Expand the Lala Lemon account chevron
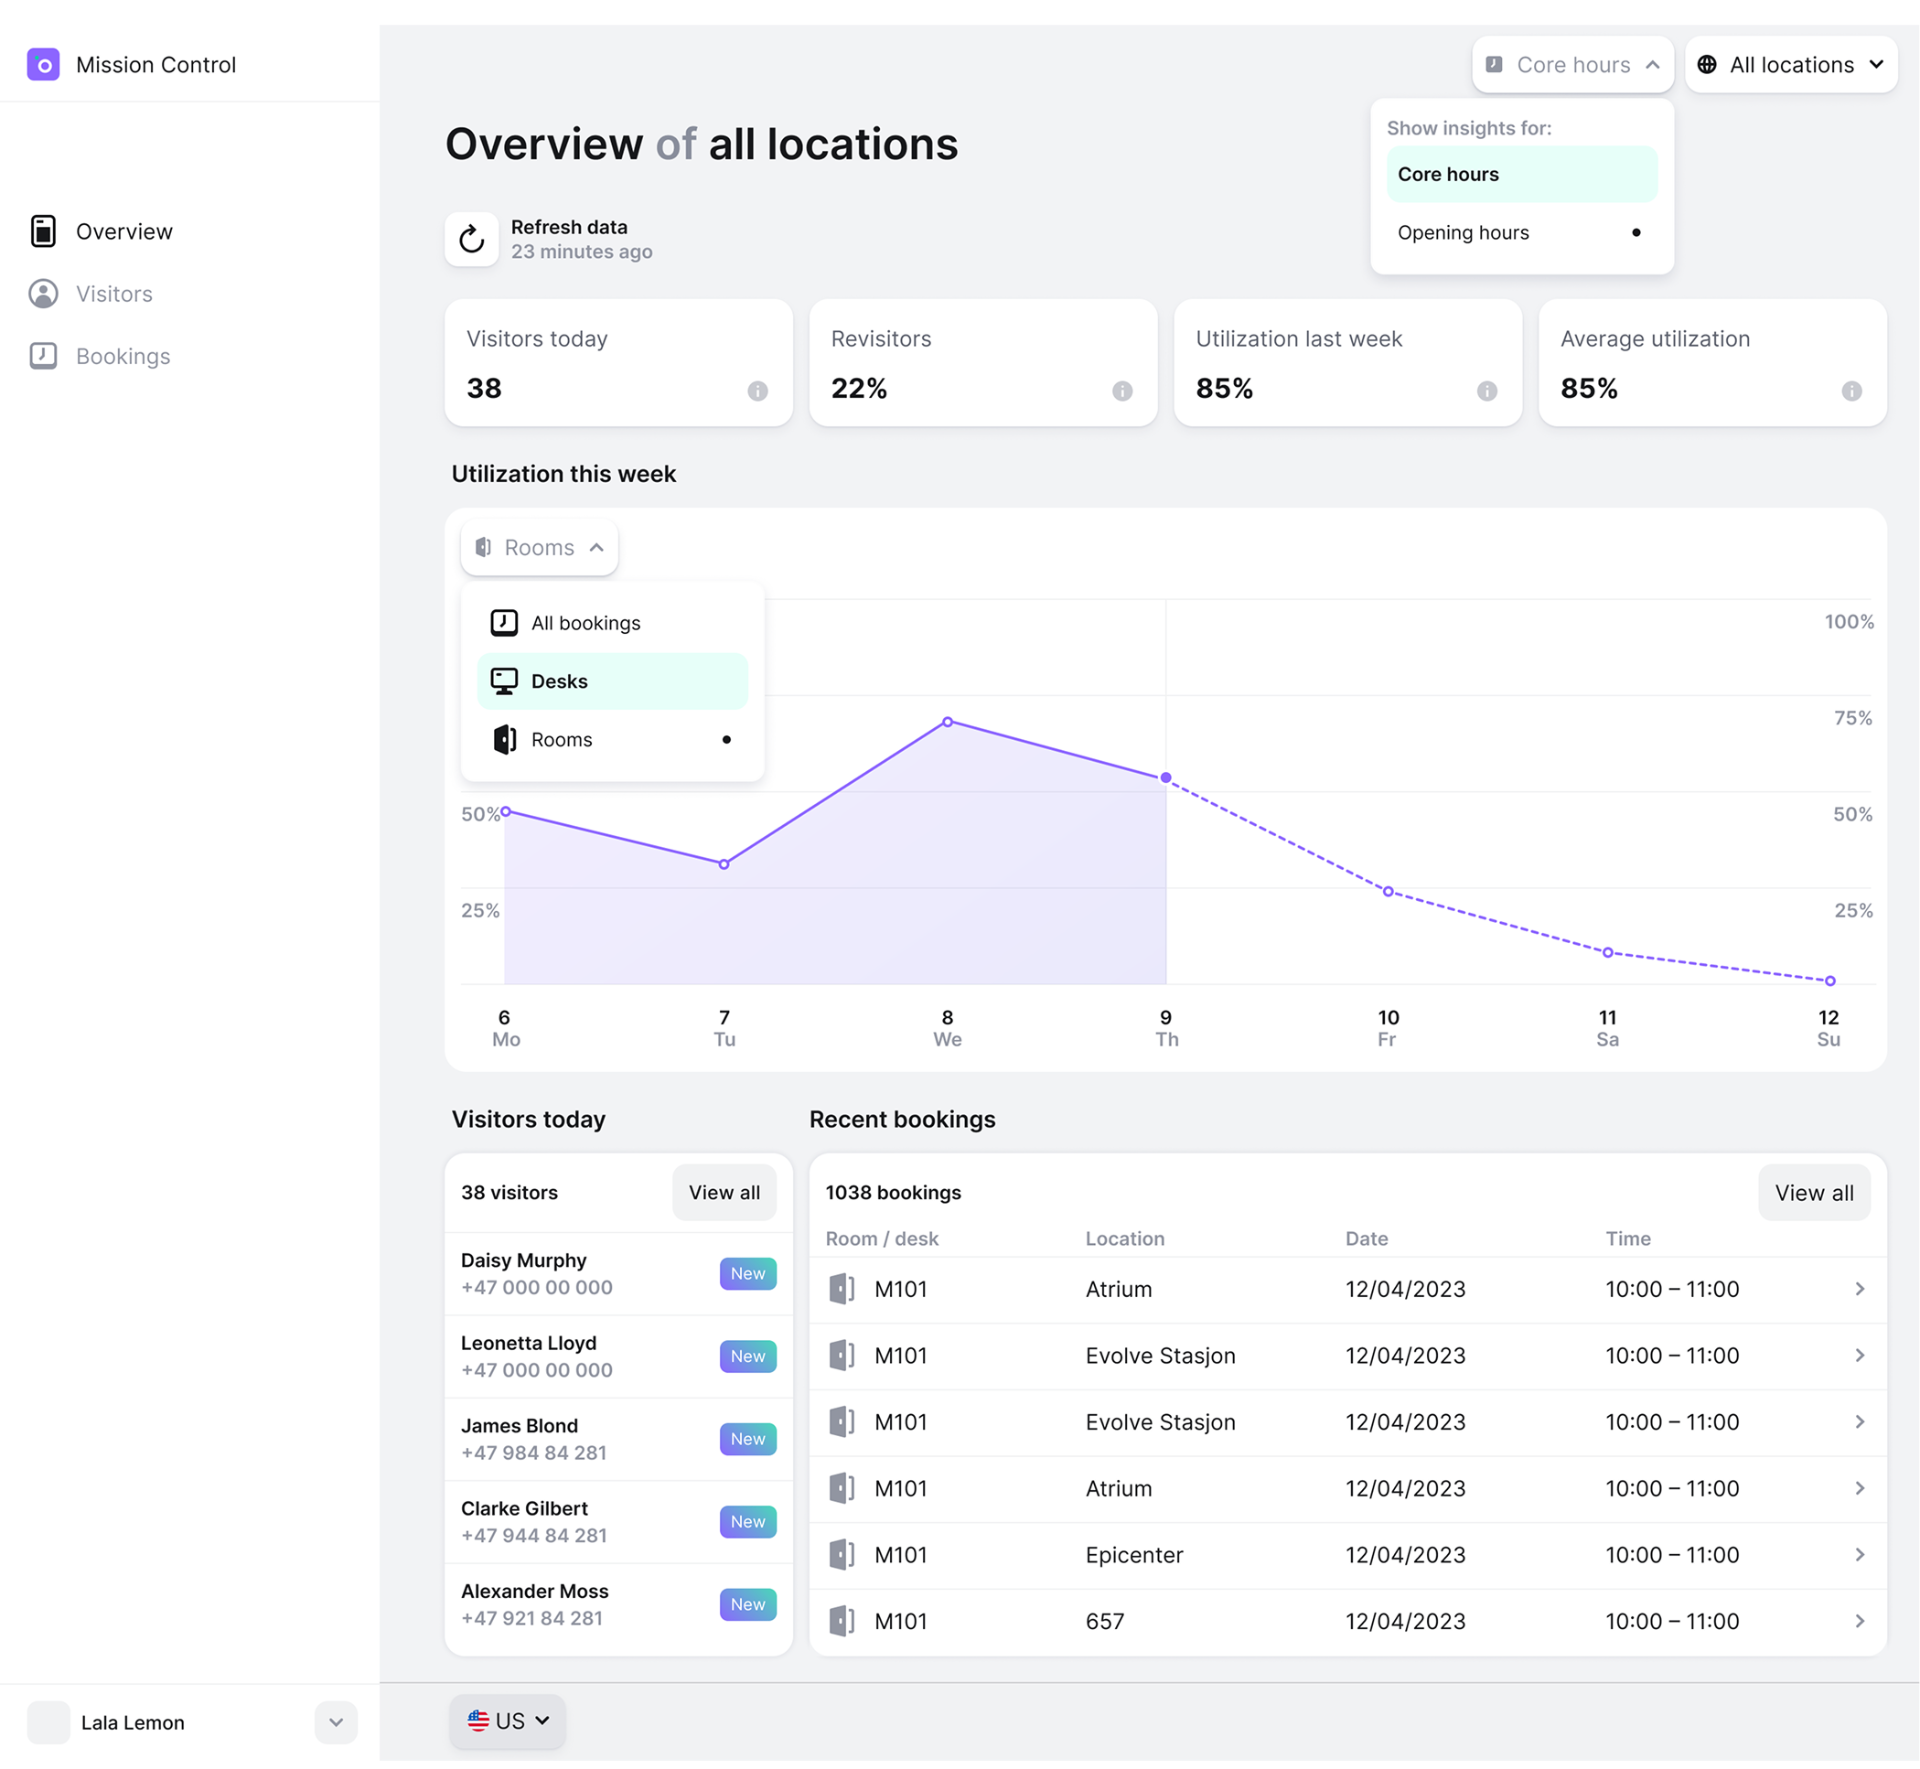This screenshot has width=1920, height=1769. pyautogui.click(x=336, y=1722)
